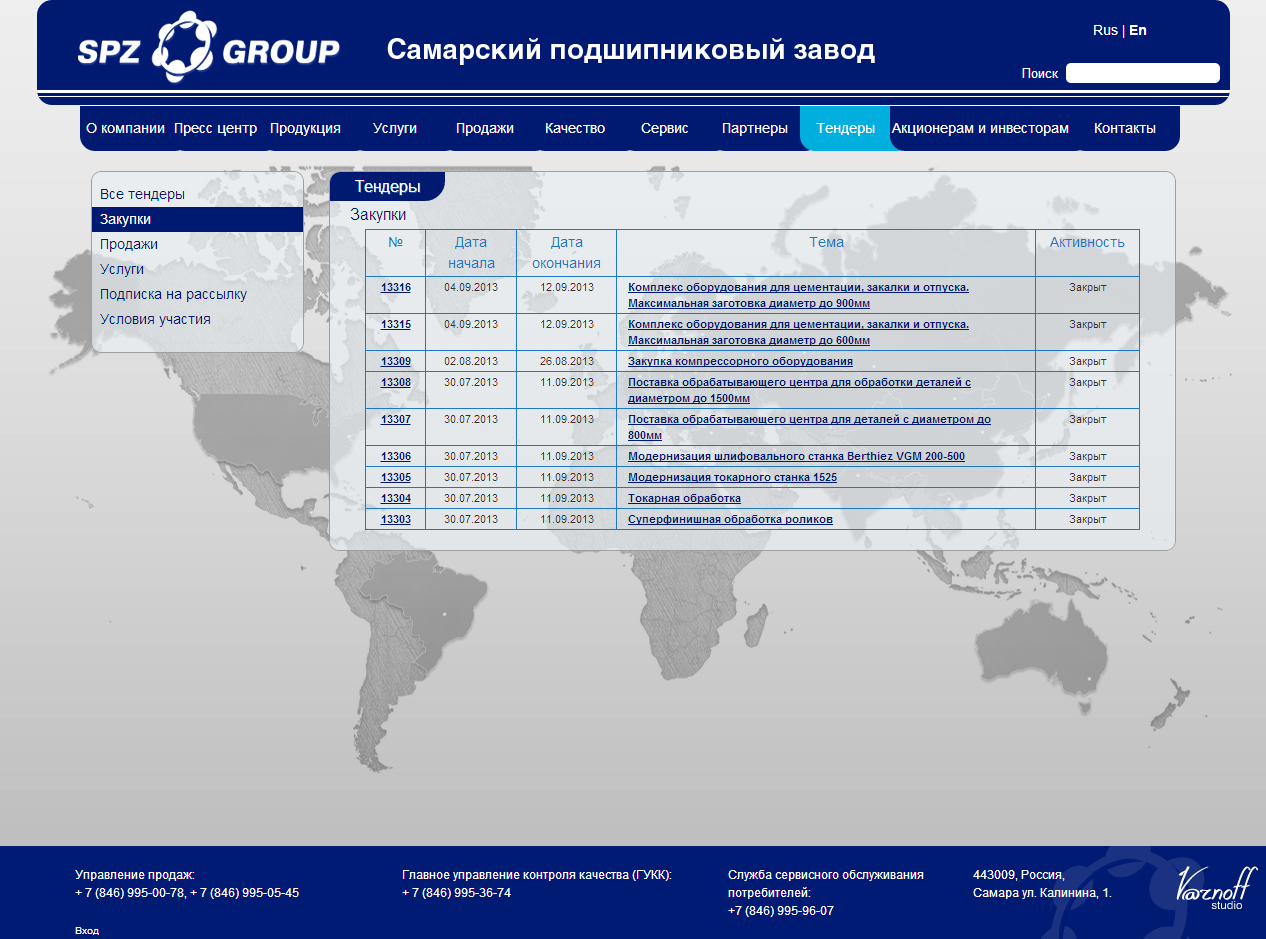The width and height of the screenshot is (1266, 939).
Task: Click the Varnoff studio logo
Action: tap(1215, 887)
